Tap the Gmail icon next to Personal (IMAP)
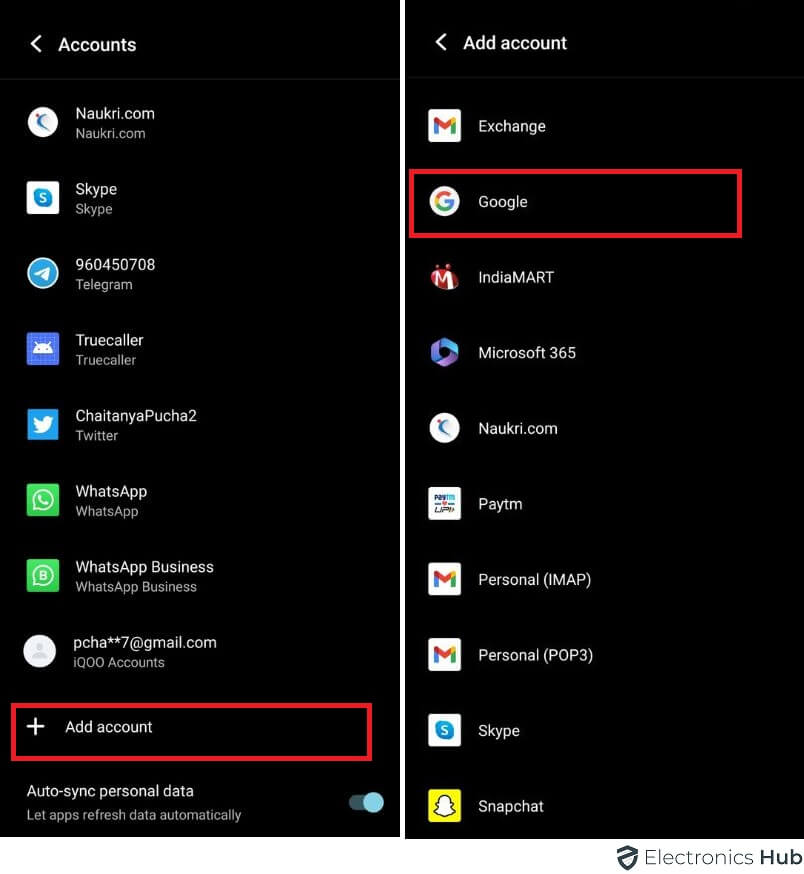Screen dimensions: 804x874 [x=444, y=579]
